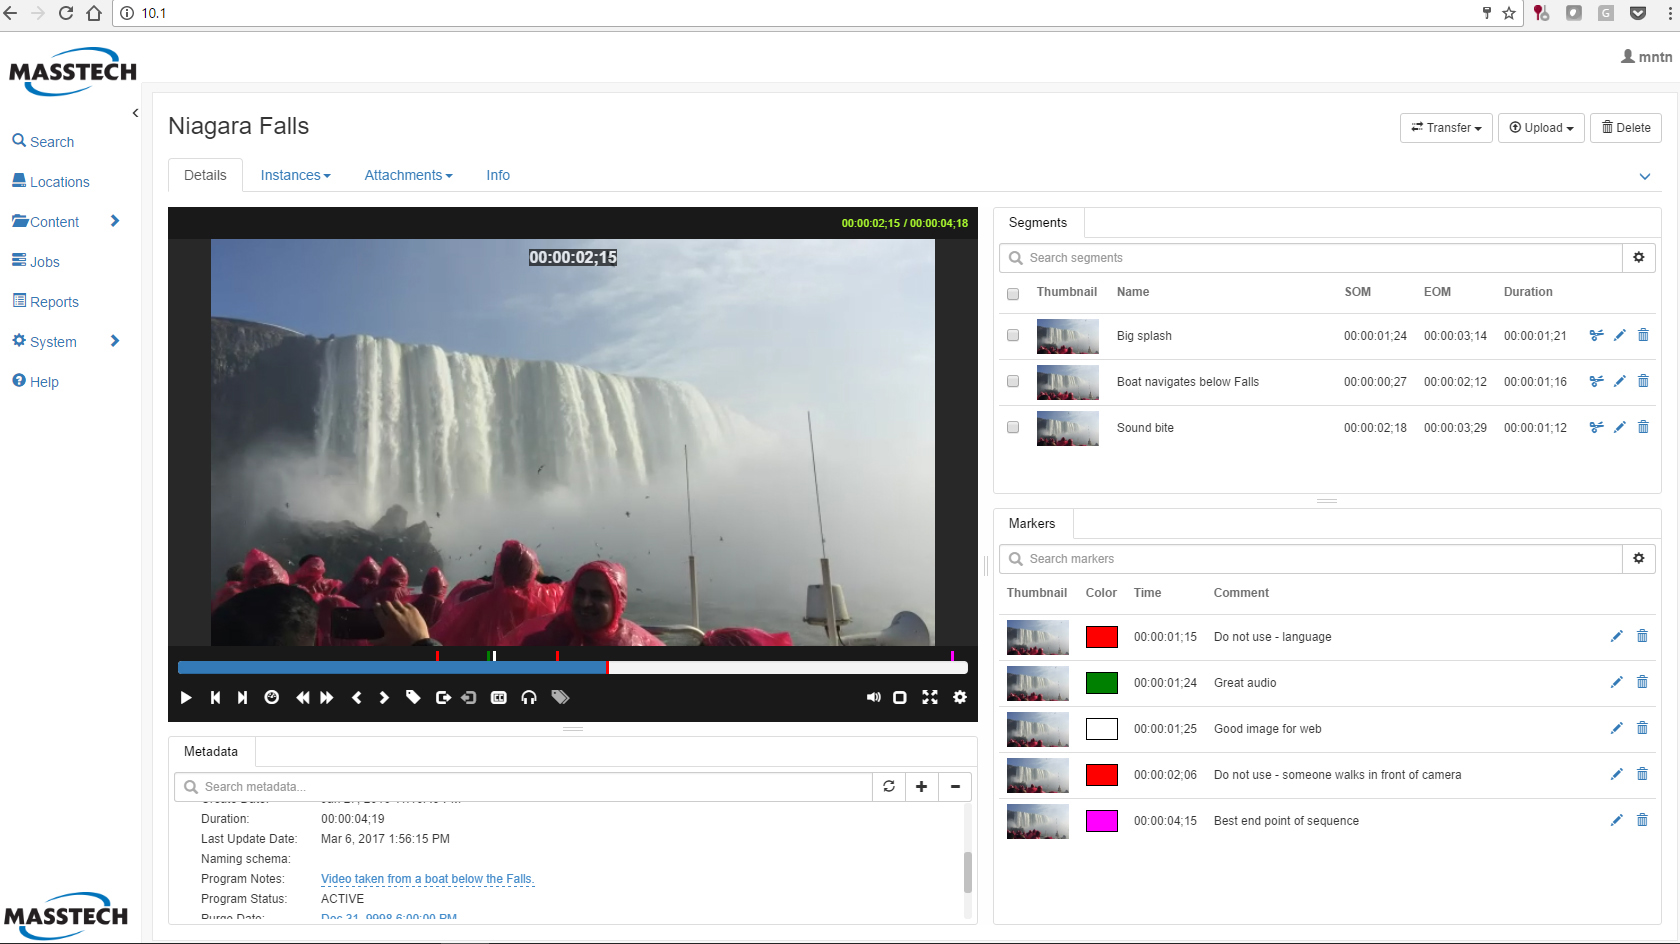The width and height of the screenshot is (1680, 944).
Task: Open Jobs in sidebar
Action: [36, 262]
